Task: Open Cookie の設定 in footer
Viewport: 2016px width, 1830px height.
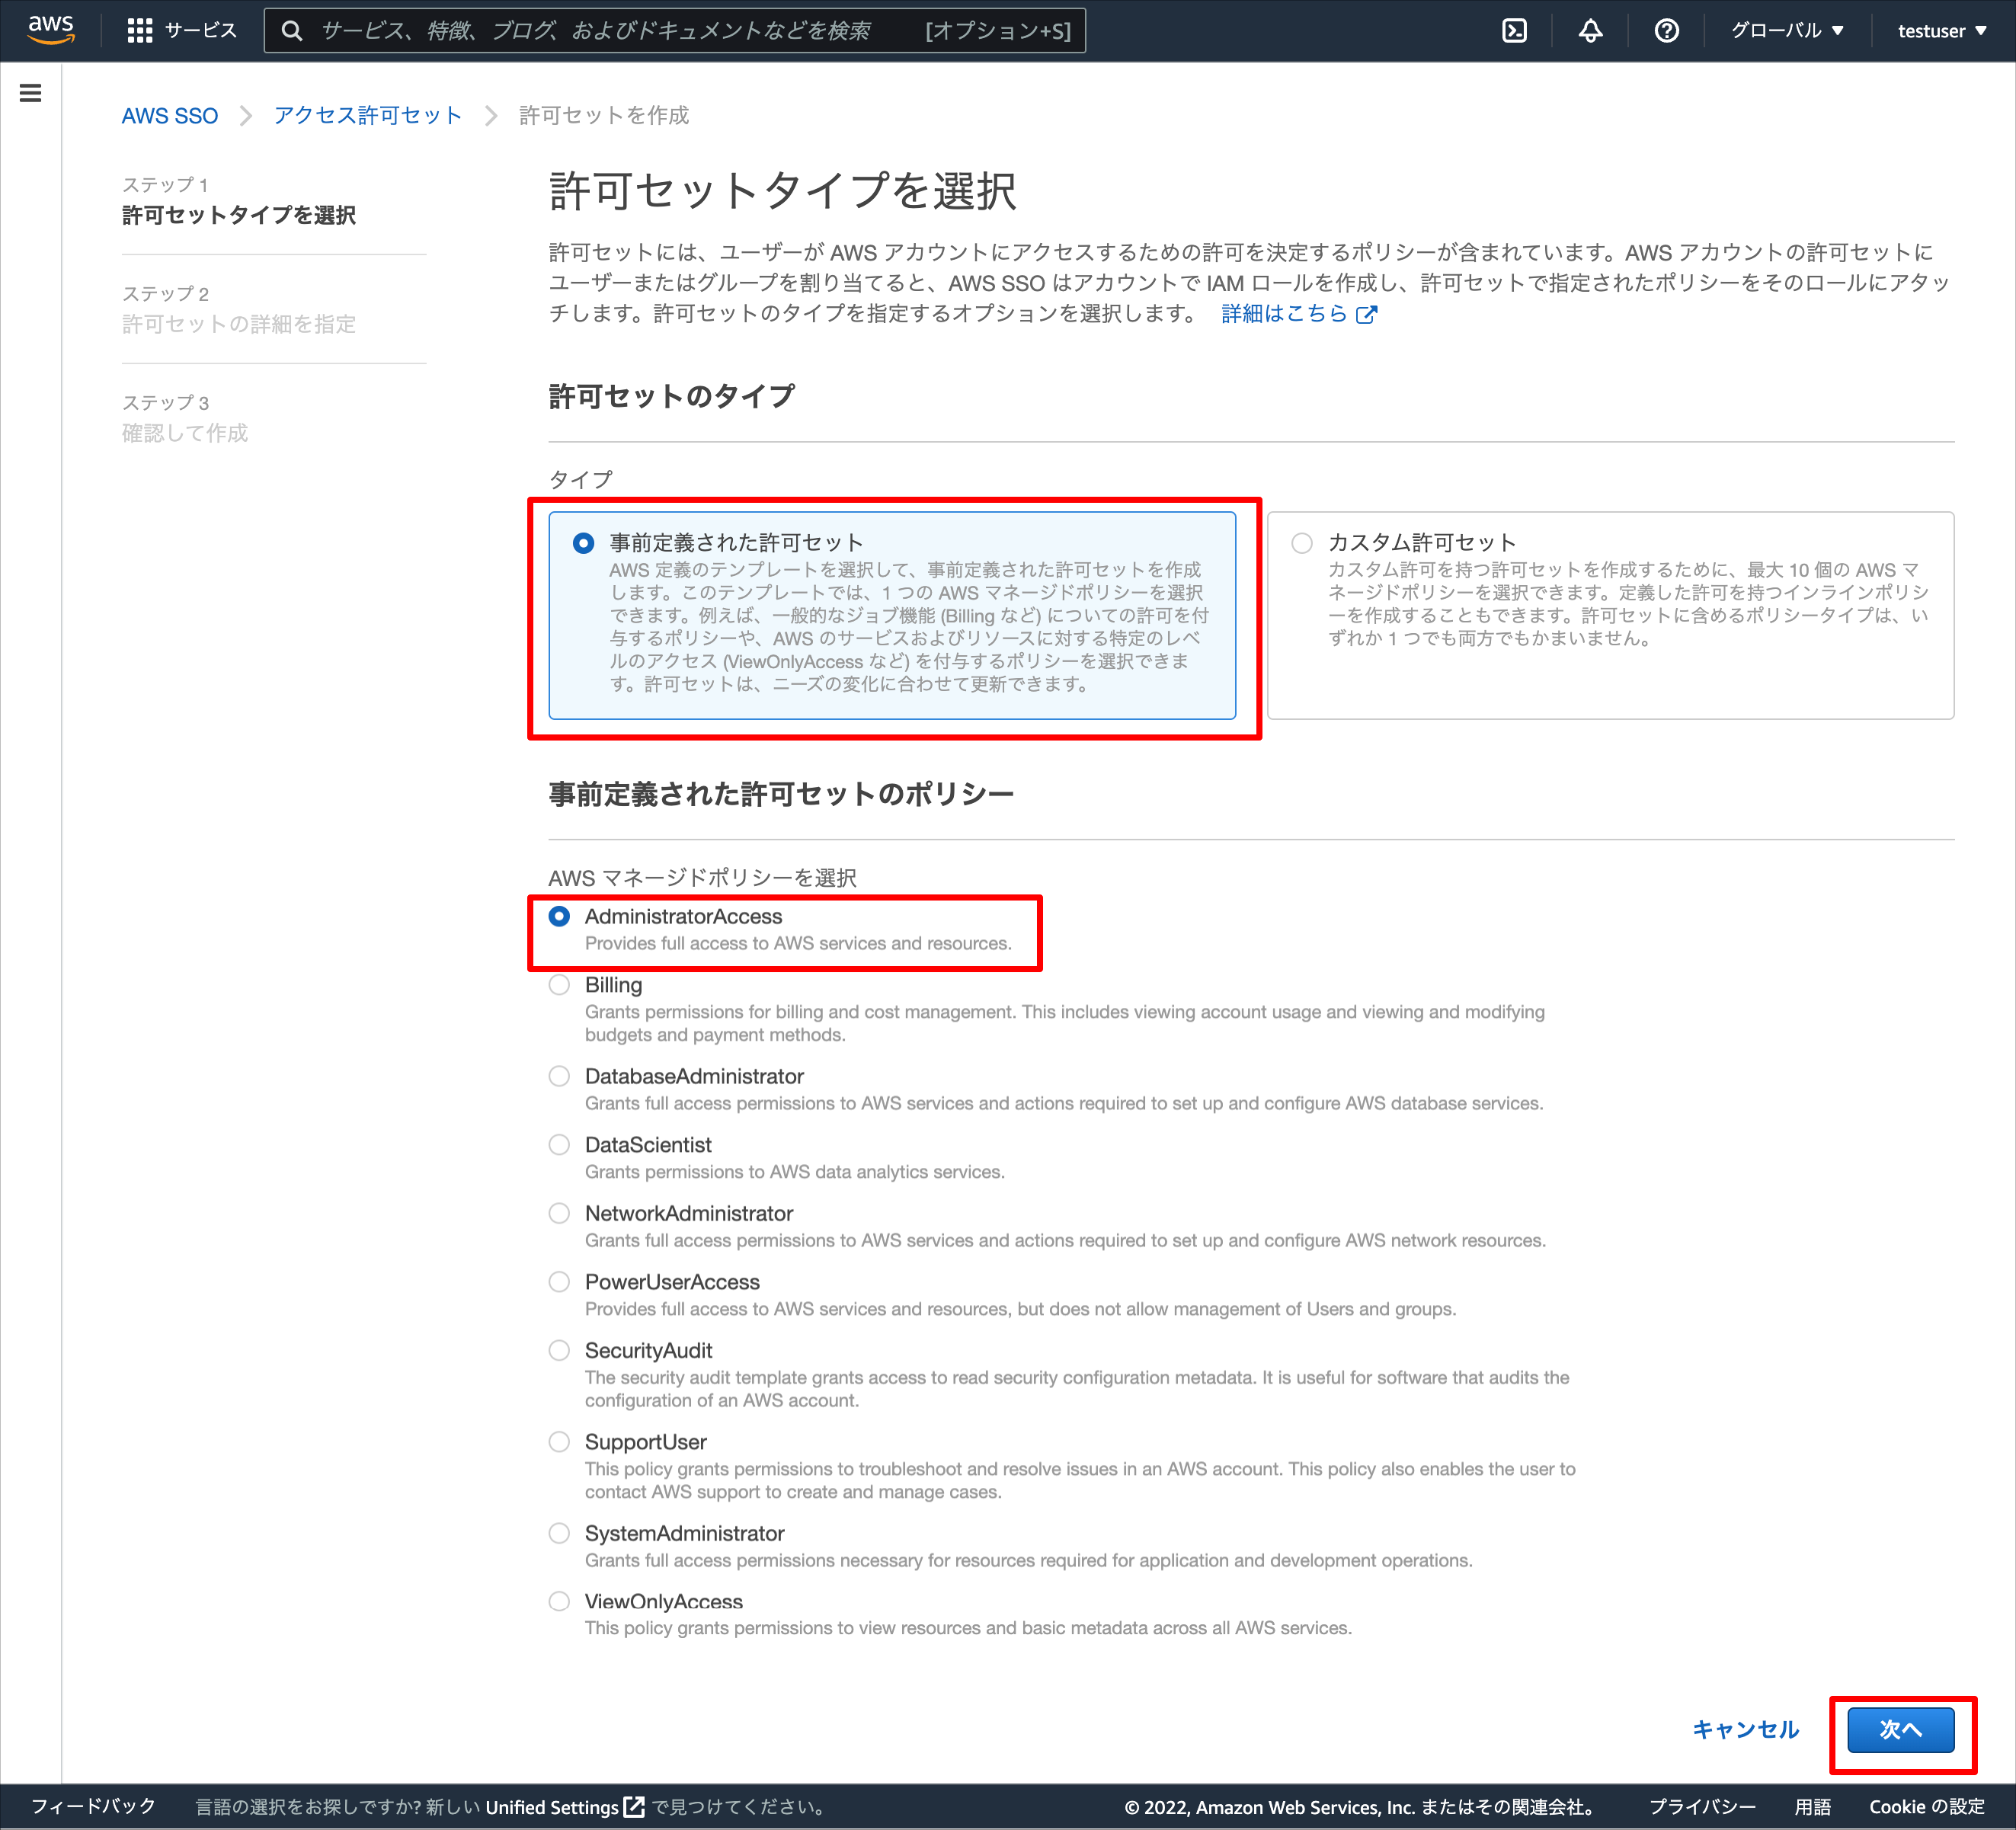Action: [x=1927, y=1807]
